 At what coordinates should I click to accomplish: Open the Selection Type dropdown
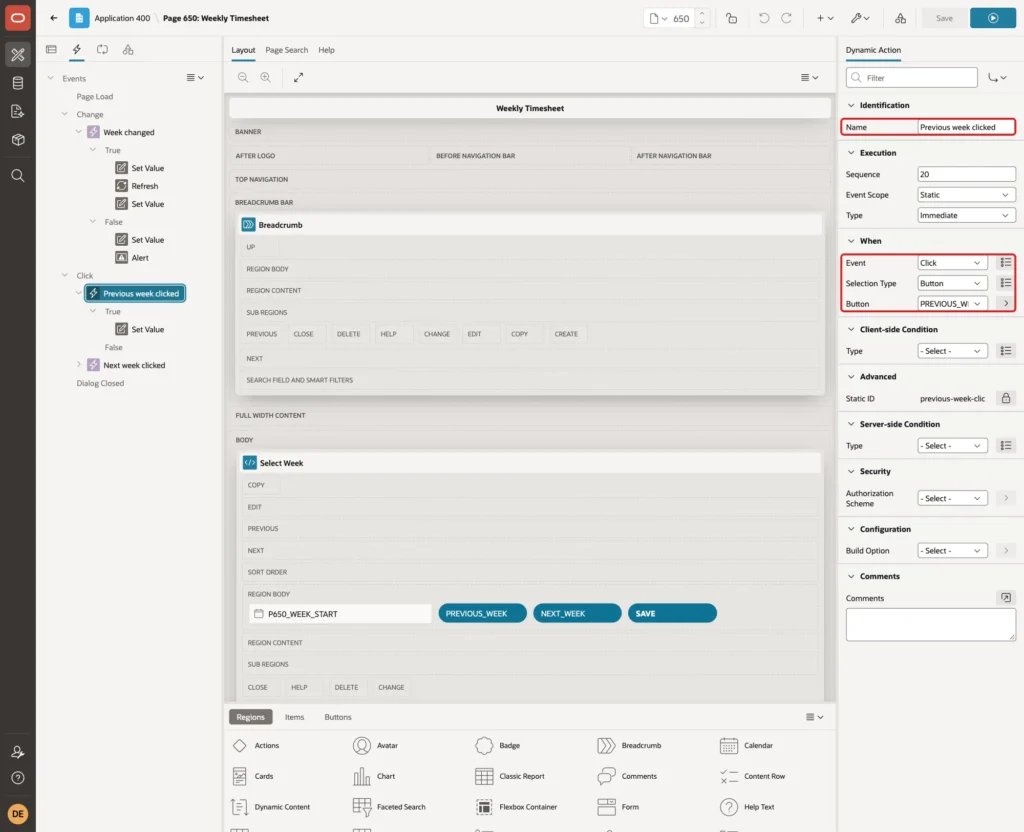pos(952,283)
